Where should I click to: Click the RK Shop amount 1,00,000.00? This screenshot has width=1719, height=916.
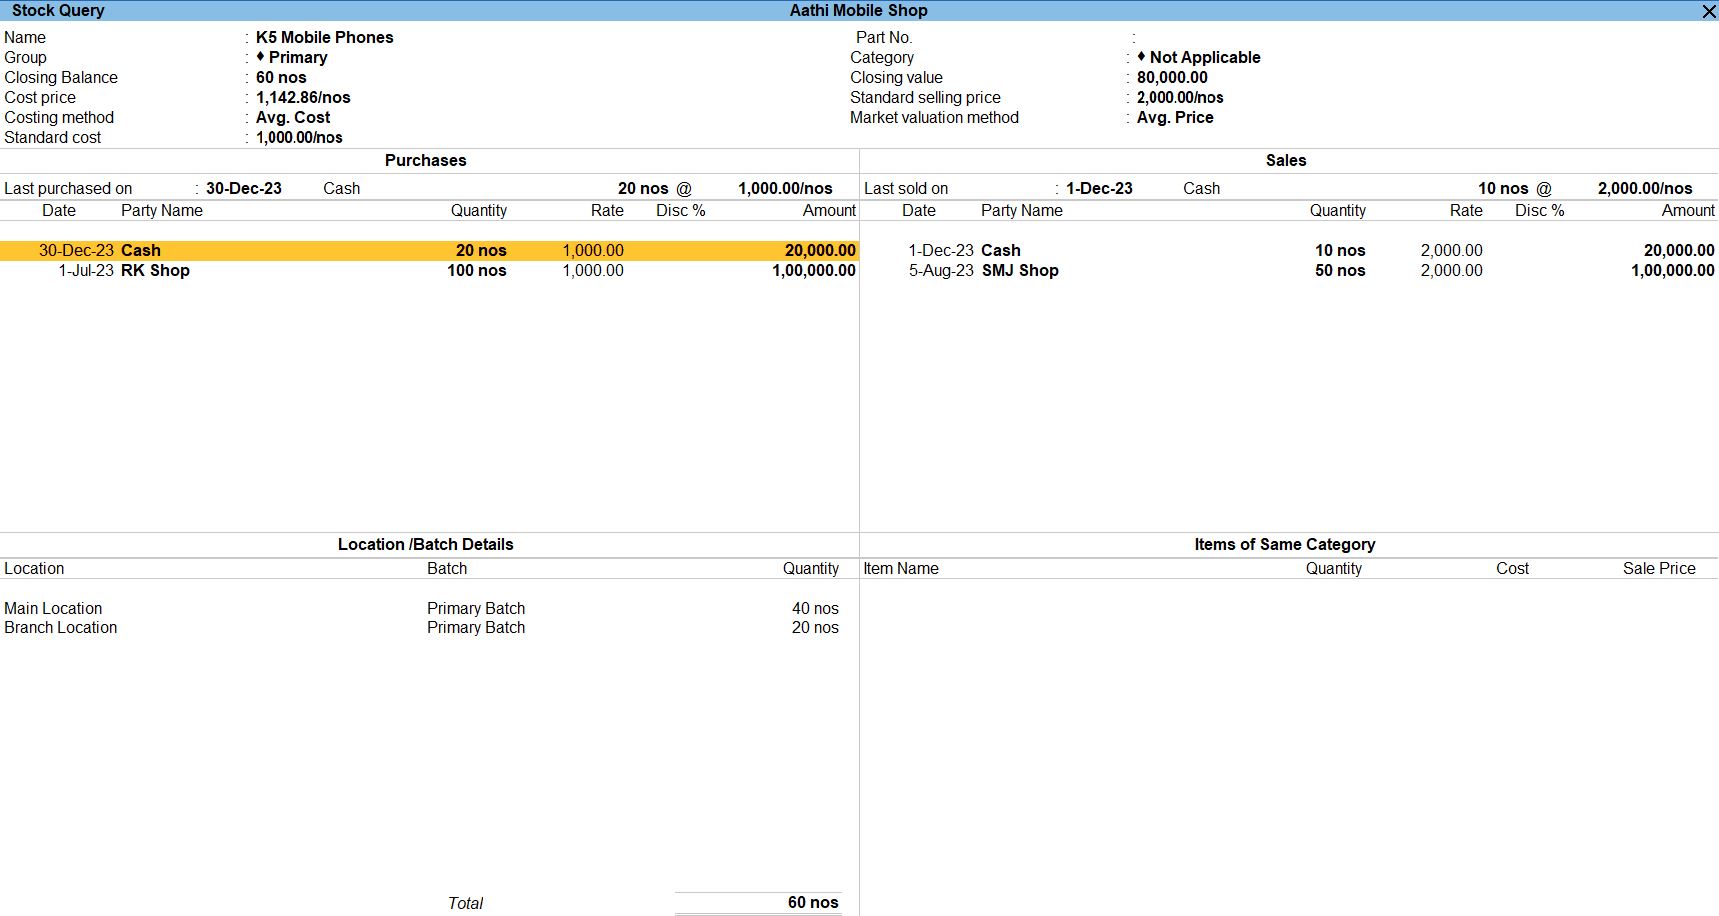pyautogui.click(x=814, y=270)
